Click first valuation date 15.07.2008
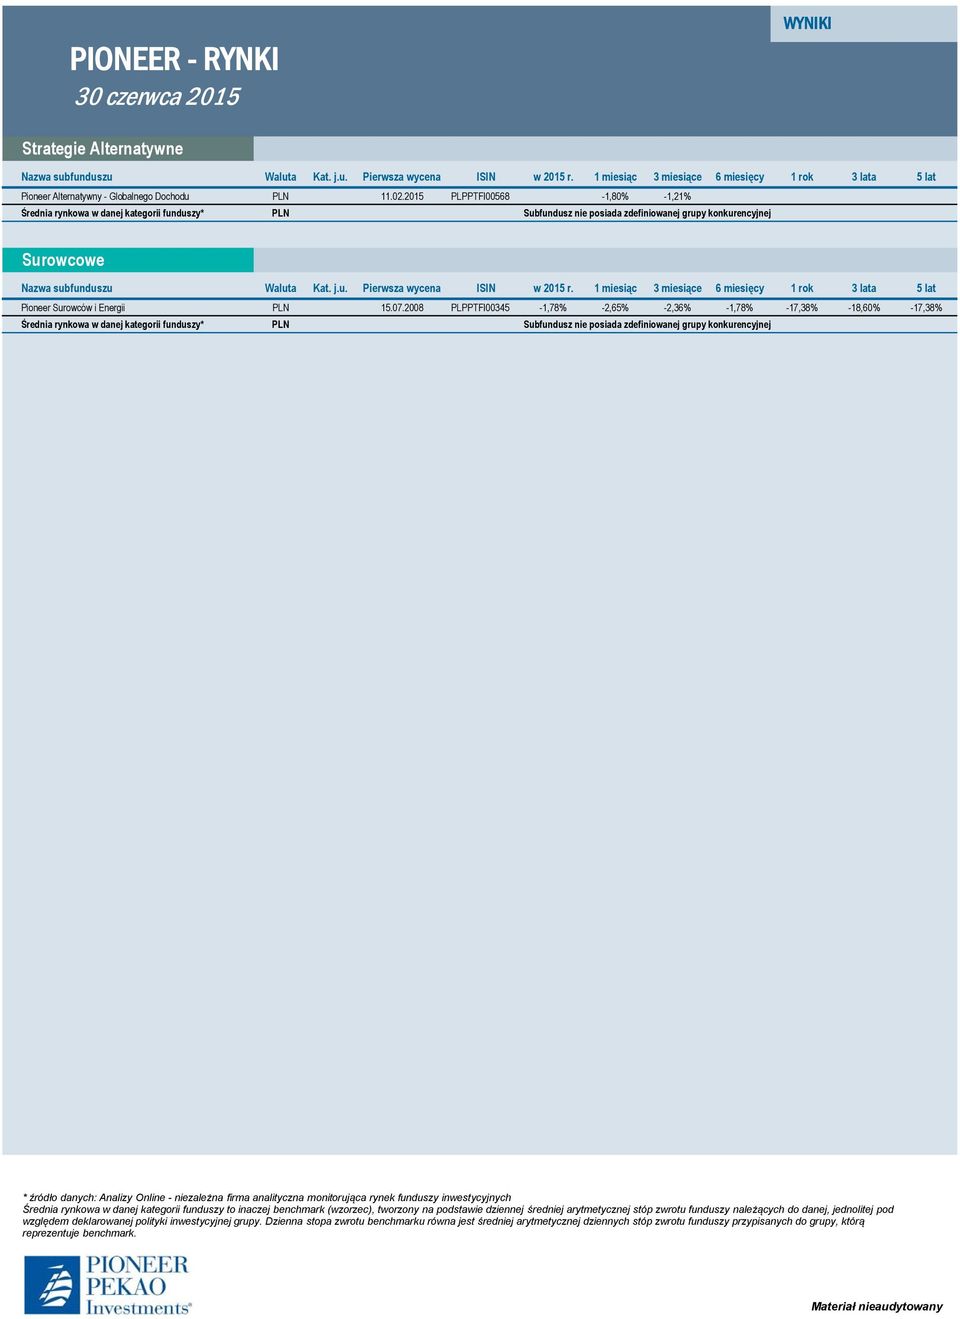Screen dimensions: 960x1319 tap(402, 308)
